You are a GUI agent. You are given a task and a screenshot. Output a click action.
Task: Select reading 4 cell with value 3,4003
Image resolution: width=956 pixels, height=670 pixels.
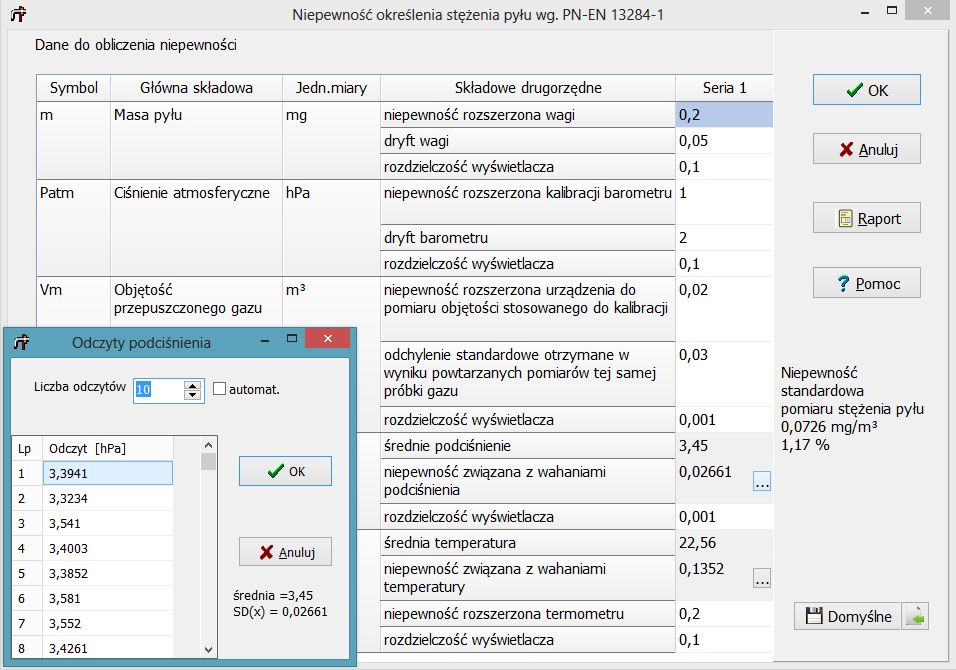click(108, 548)
